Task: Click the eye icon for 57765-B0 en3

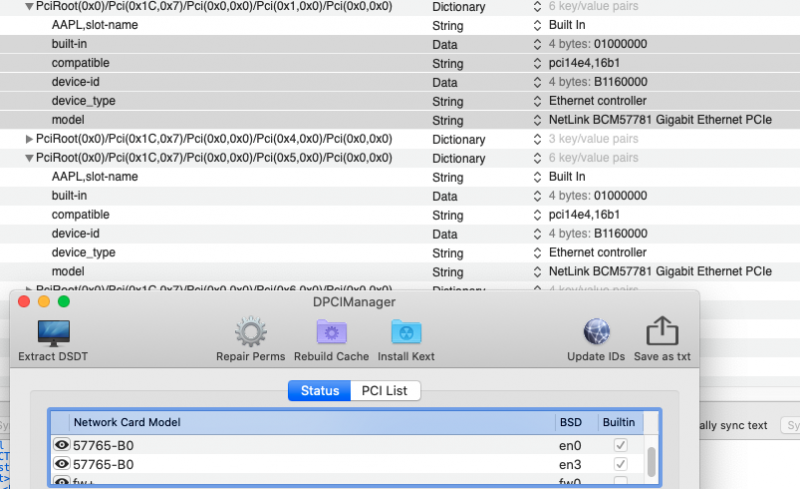Action: pyautogui.click(x=62, y=463)
